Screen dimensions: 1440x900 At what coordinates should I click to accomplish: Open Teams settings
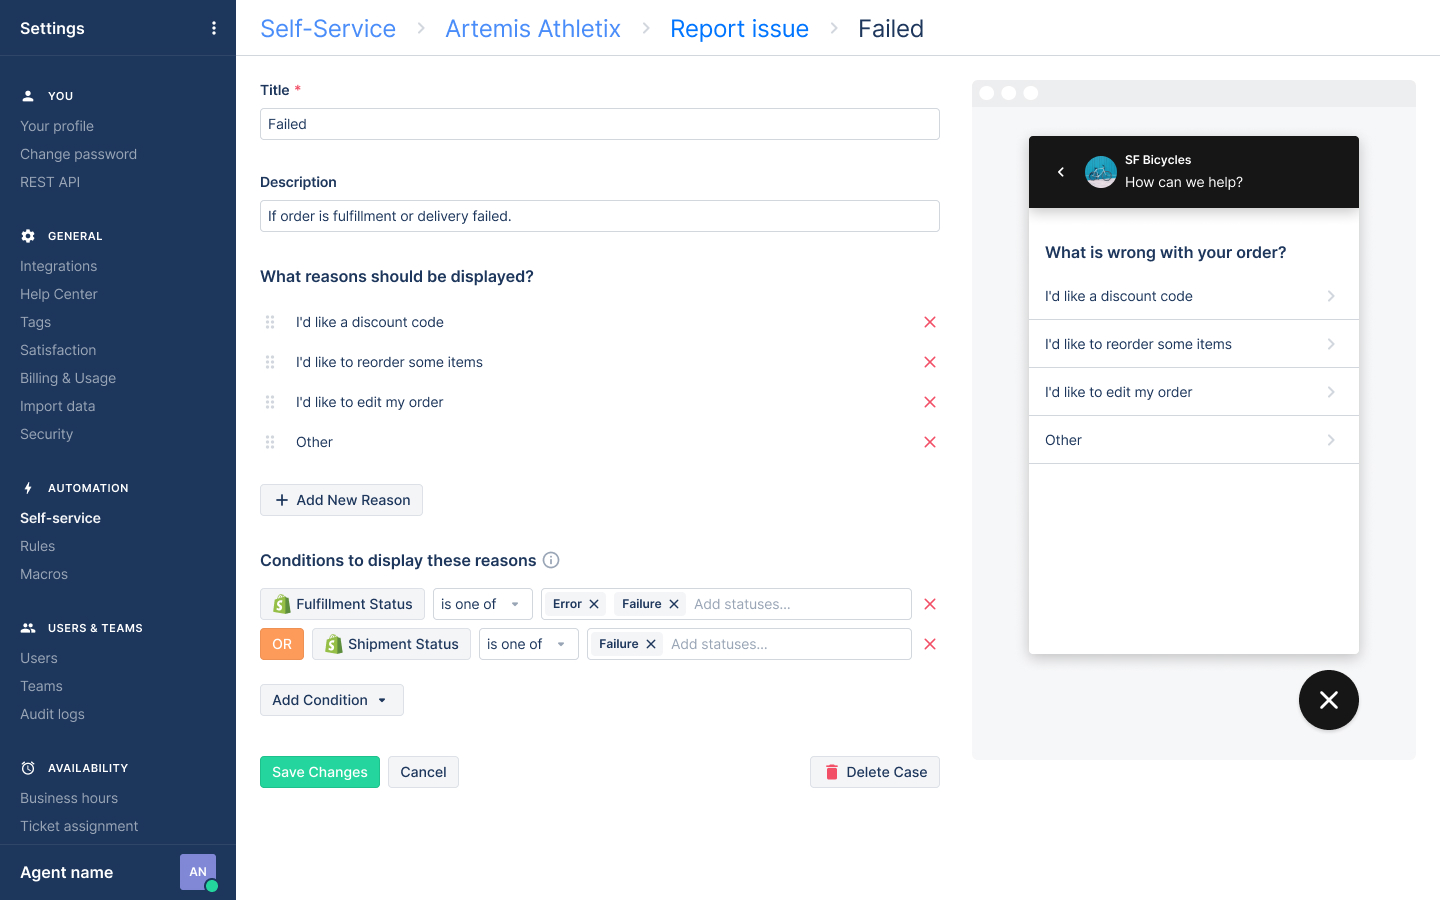click(x=41, y=686)
